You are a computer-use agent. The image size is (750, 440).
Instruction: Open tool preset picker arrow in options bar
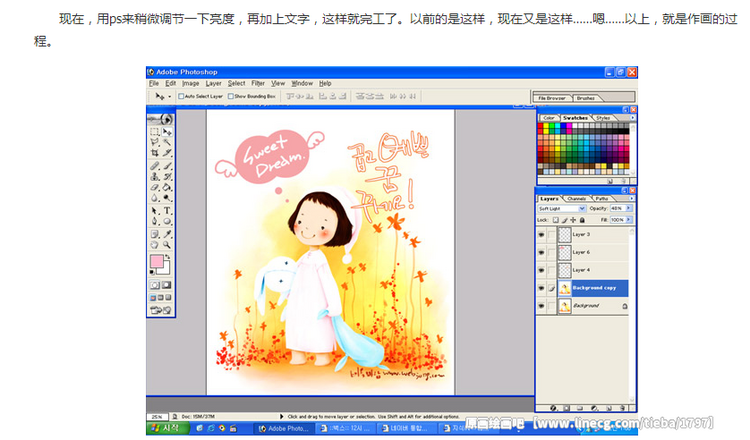[x=169, y=97]
